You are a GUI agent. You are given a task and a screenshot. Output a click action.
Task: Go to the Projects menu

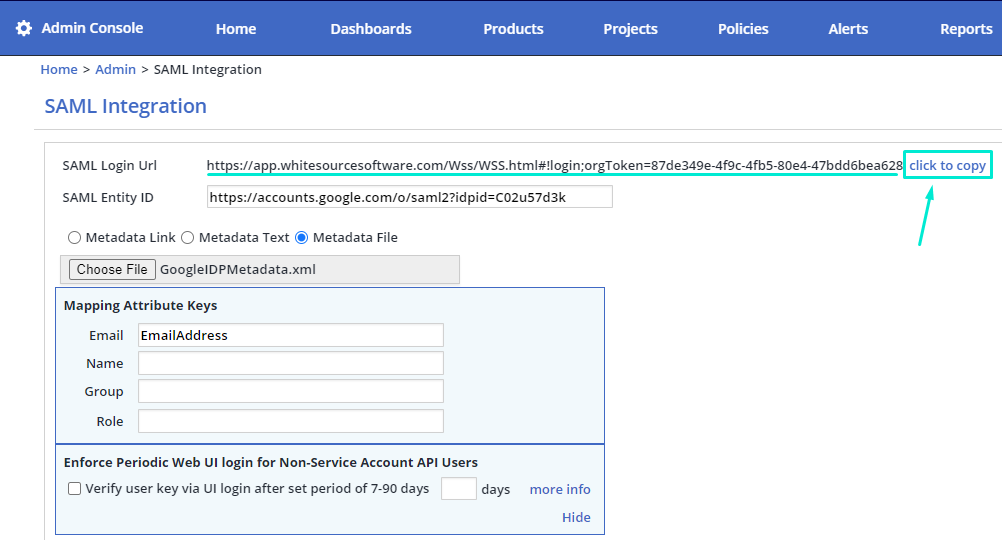click(x=630, y=29)
